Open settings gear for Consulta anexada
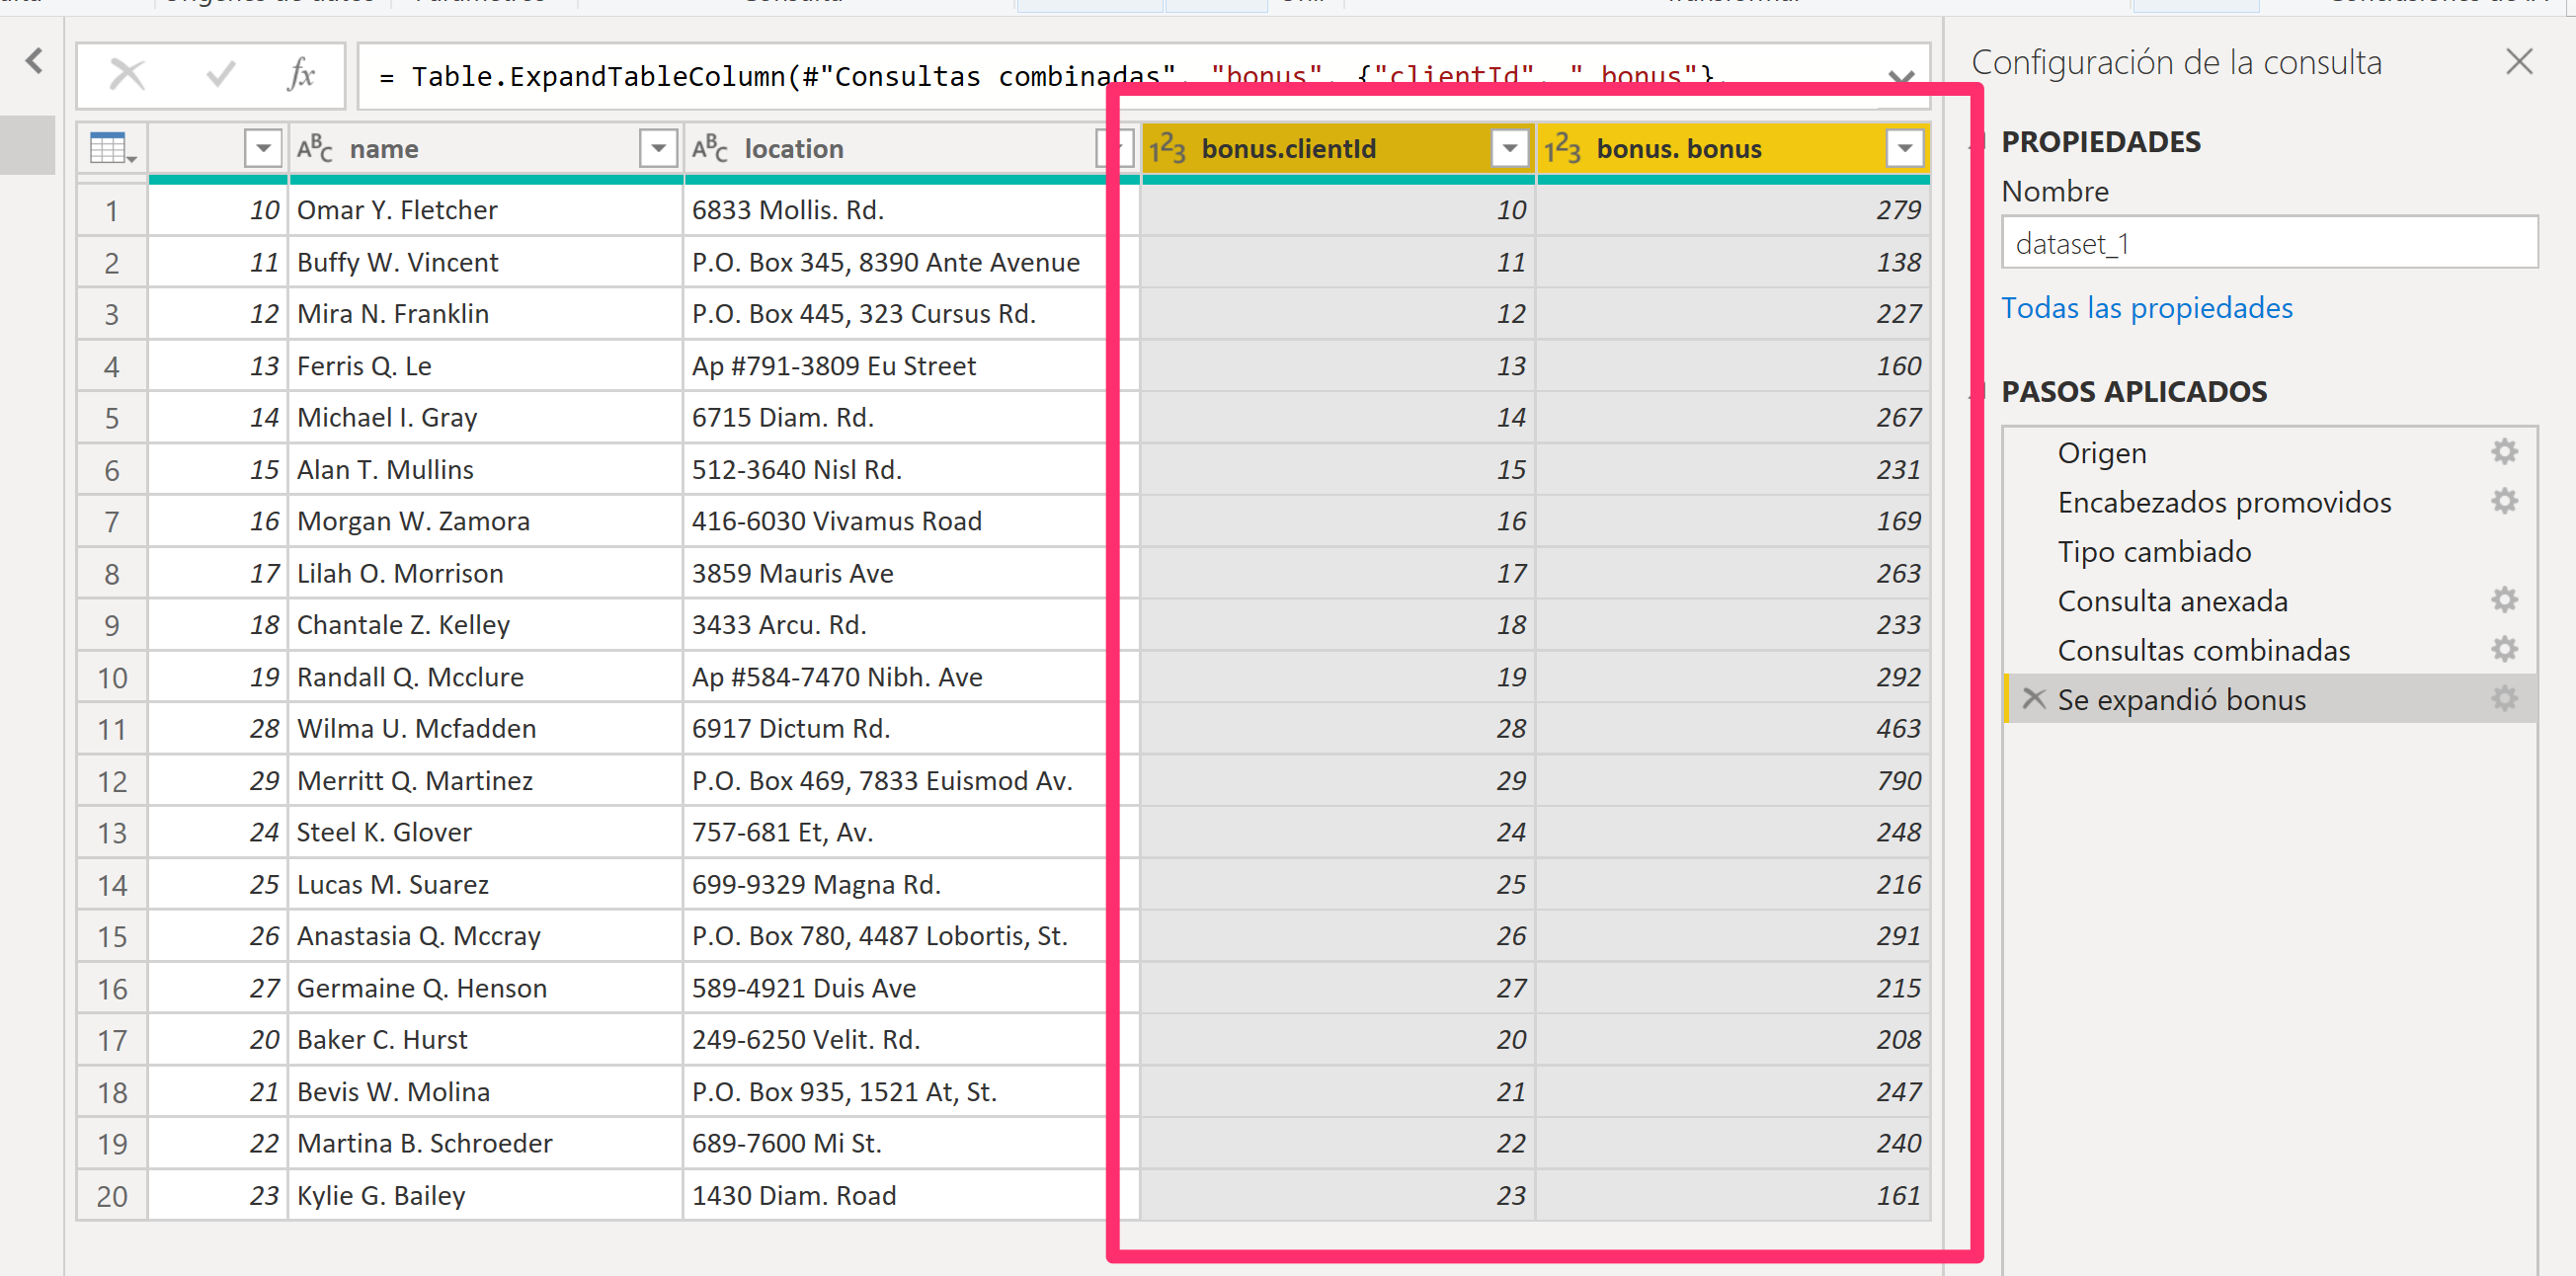The width and height of the screenshot is (2576, 1276). [x=2503, y=600]
